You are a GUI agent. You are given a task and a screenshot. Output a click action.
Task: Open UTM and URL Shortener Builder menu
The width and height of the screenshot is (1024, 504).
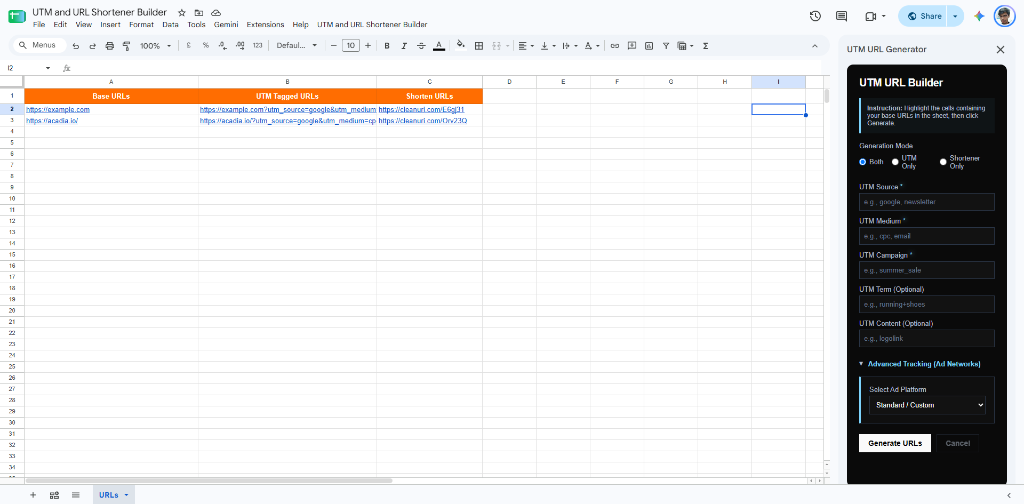(372, 24)
